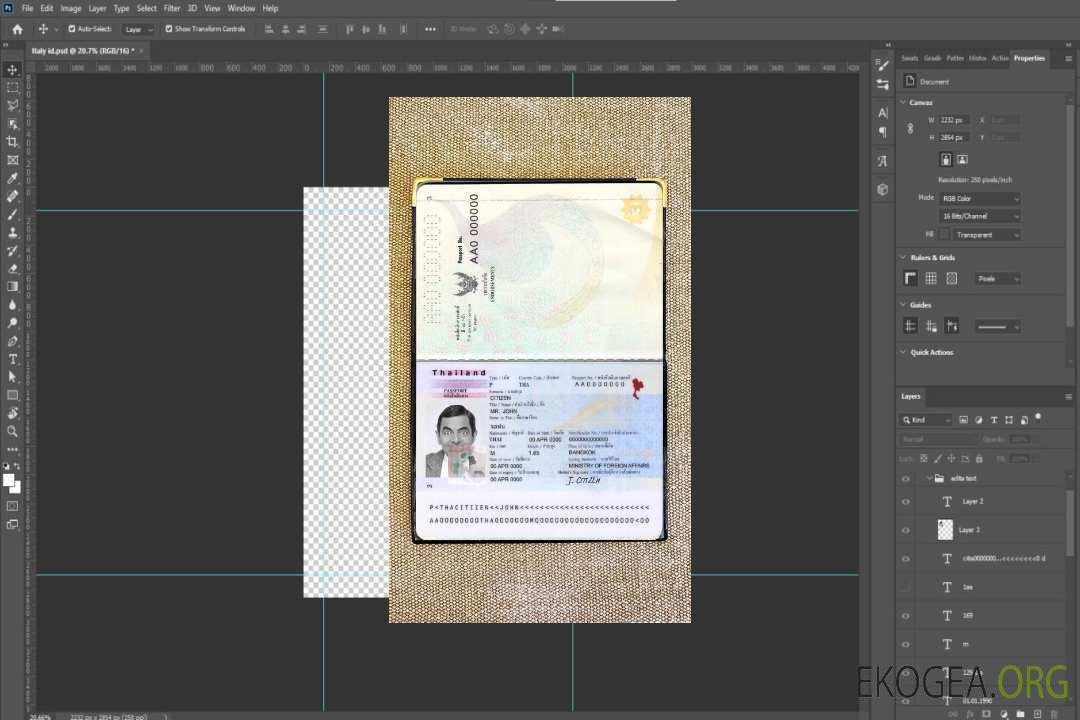Image resolution: width=1080 pixels, height=720 pixels.
Task: Click the Home icon in options bar
Action: [17, 29]
